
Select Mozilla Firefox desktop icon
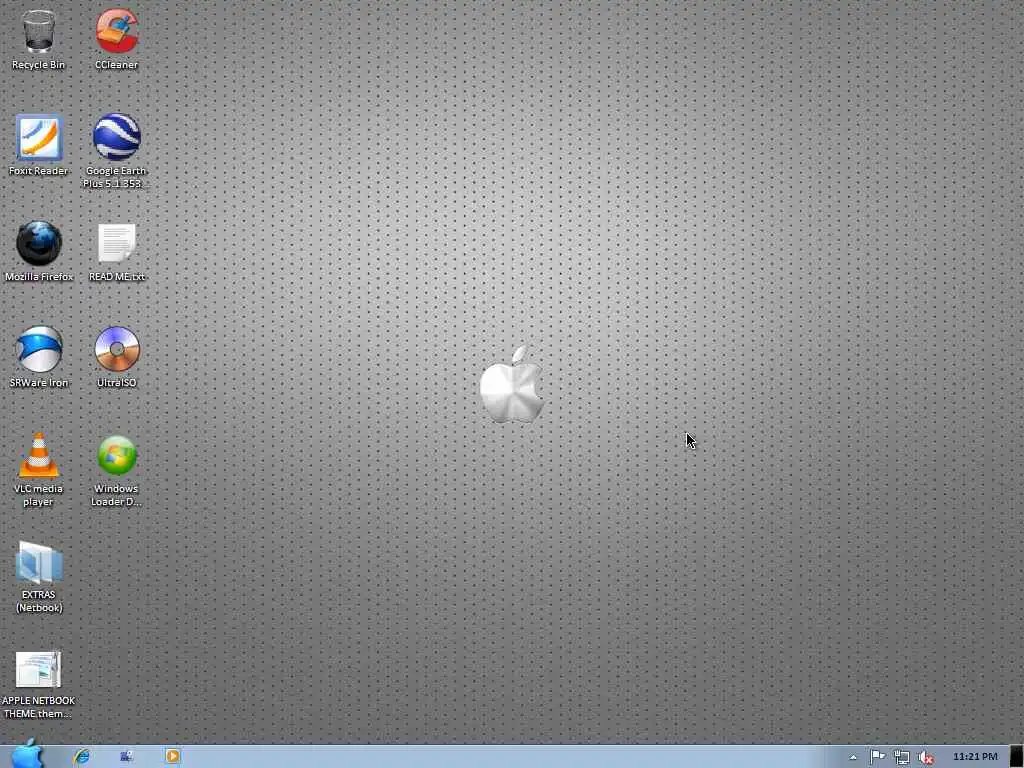pyautogui.click(x=39, y=251)
